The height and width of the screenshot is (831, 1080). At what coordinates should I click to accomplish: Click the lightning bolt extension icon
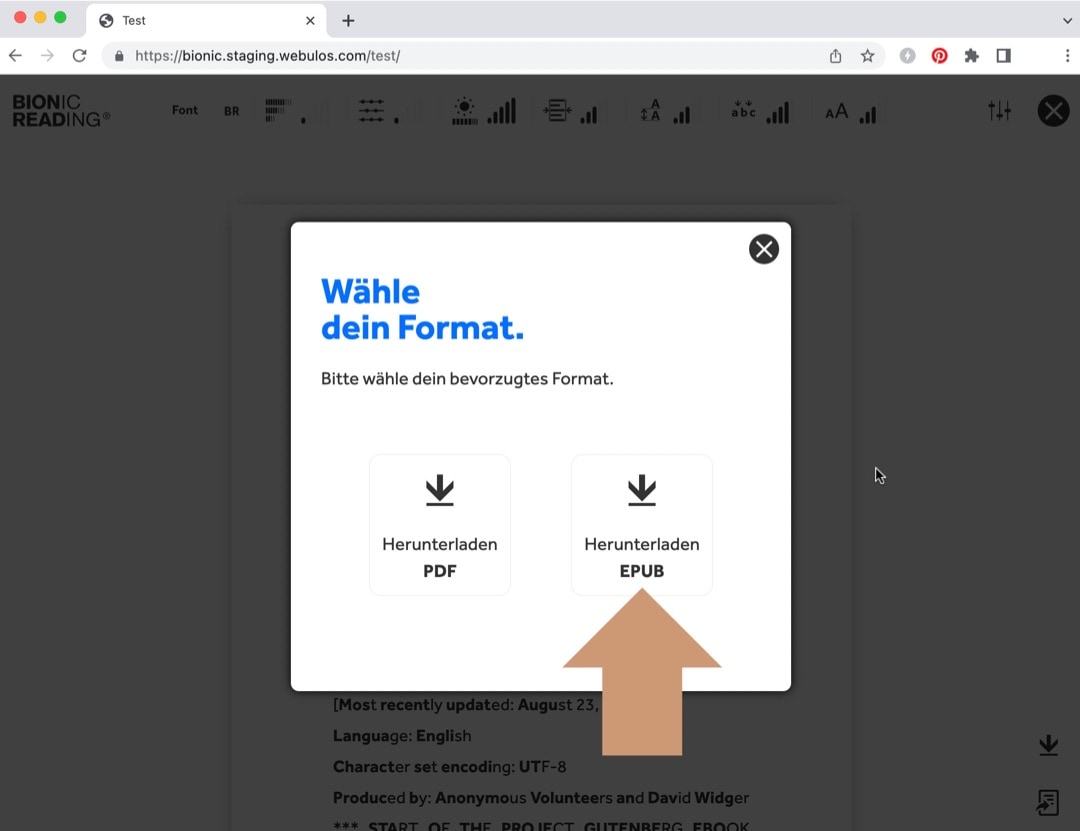click(x=907, y=56)
